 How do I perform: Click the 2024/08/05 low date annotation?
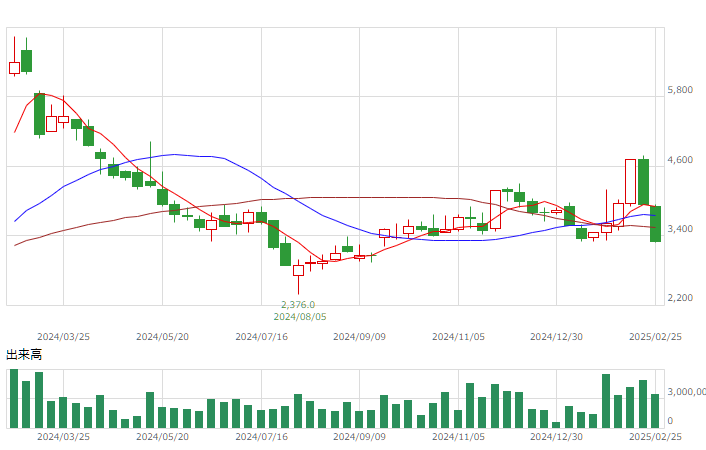pos(300,317)
